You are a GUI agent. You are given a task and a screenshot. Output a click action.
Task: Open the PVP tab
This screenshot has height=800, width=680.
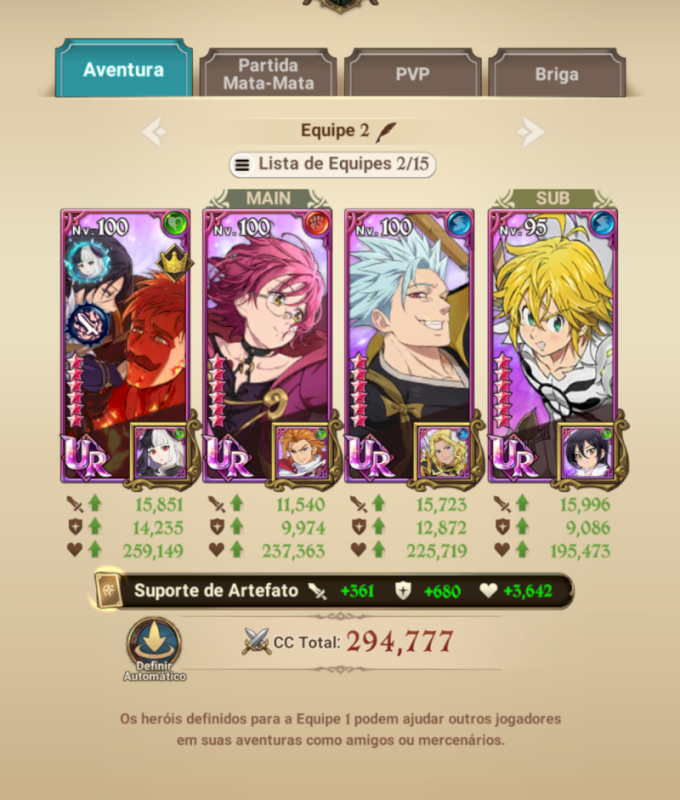pos(412,73)
